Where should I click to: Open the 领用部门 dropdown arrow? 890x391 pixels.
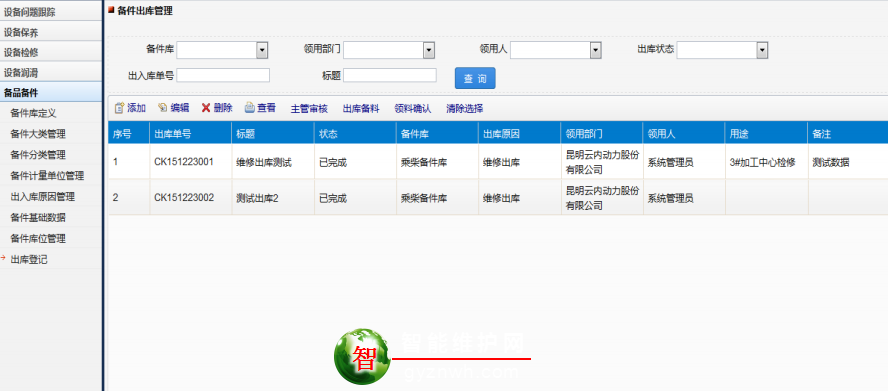pos(429,50)
